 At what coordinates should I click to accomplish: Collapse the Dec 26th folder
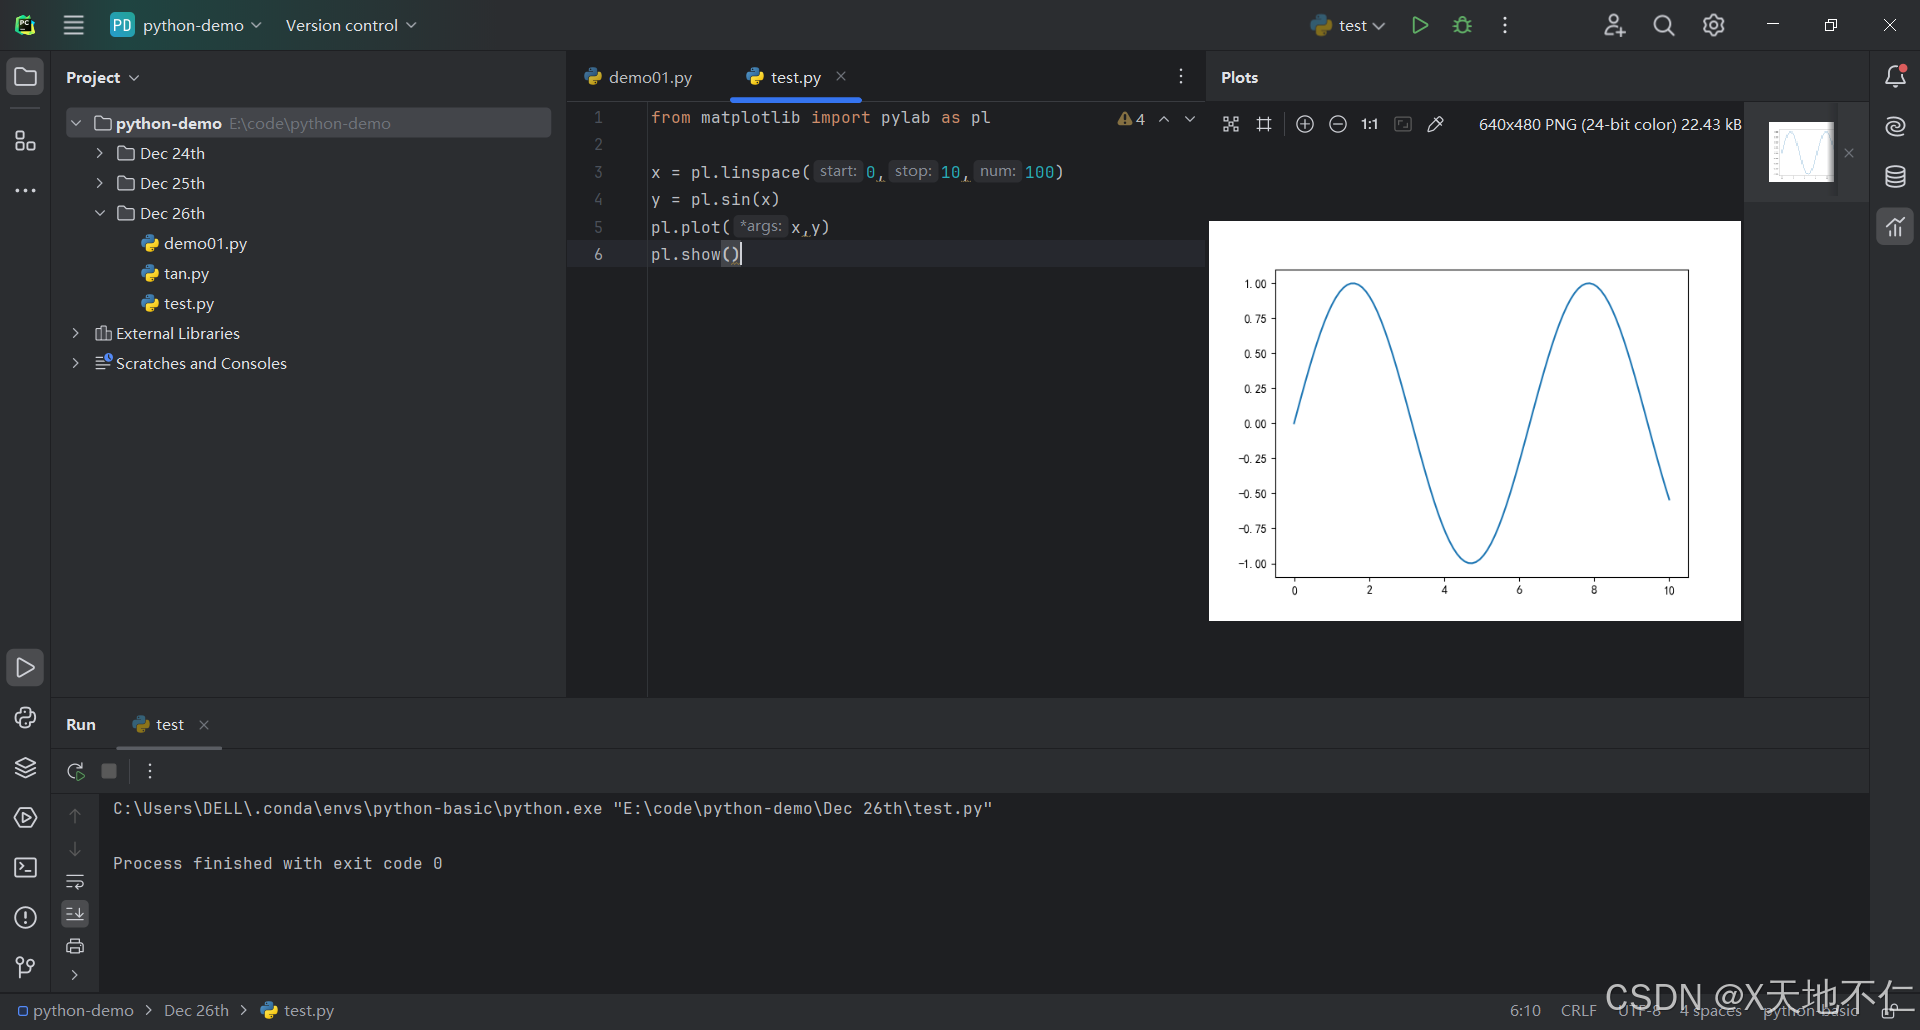coord(99,213)
